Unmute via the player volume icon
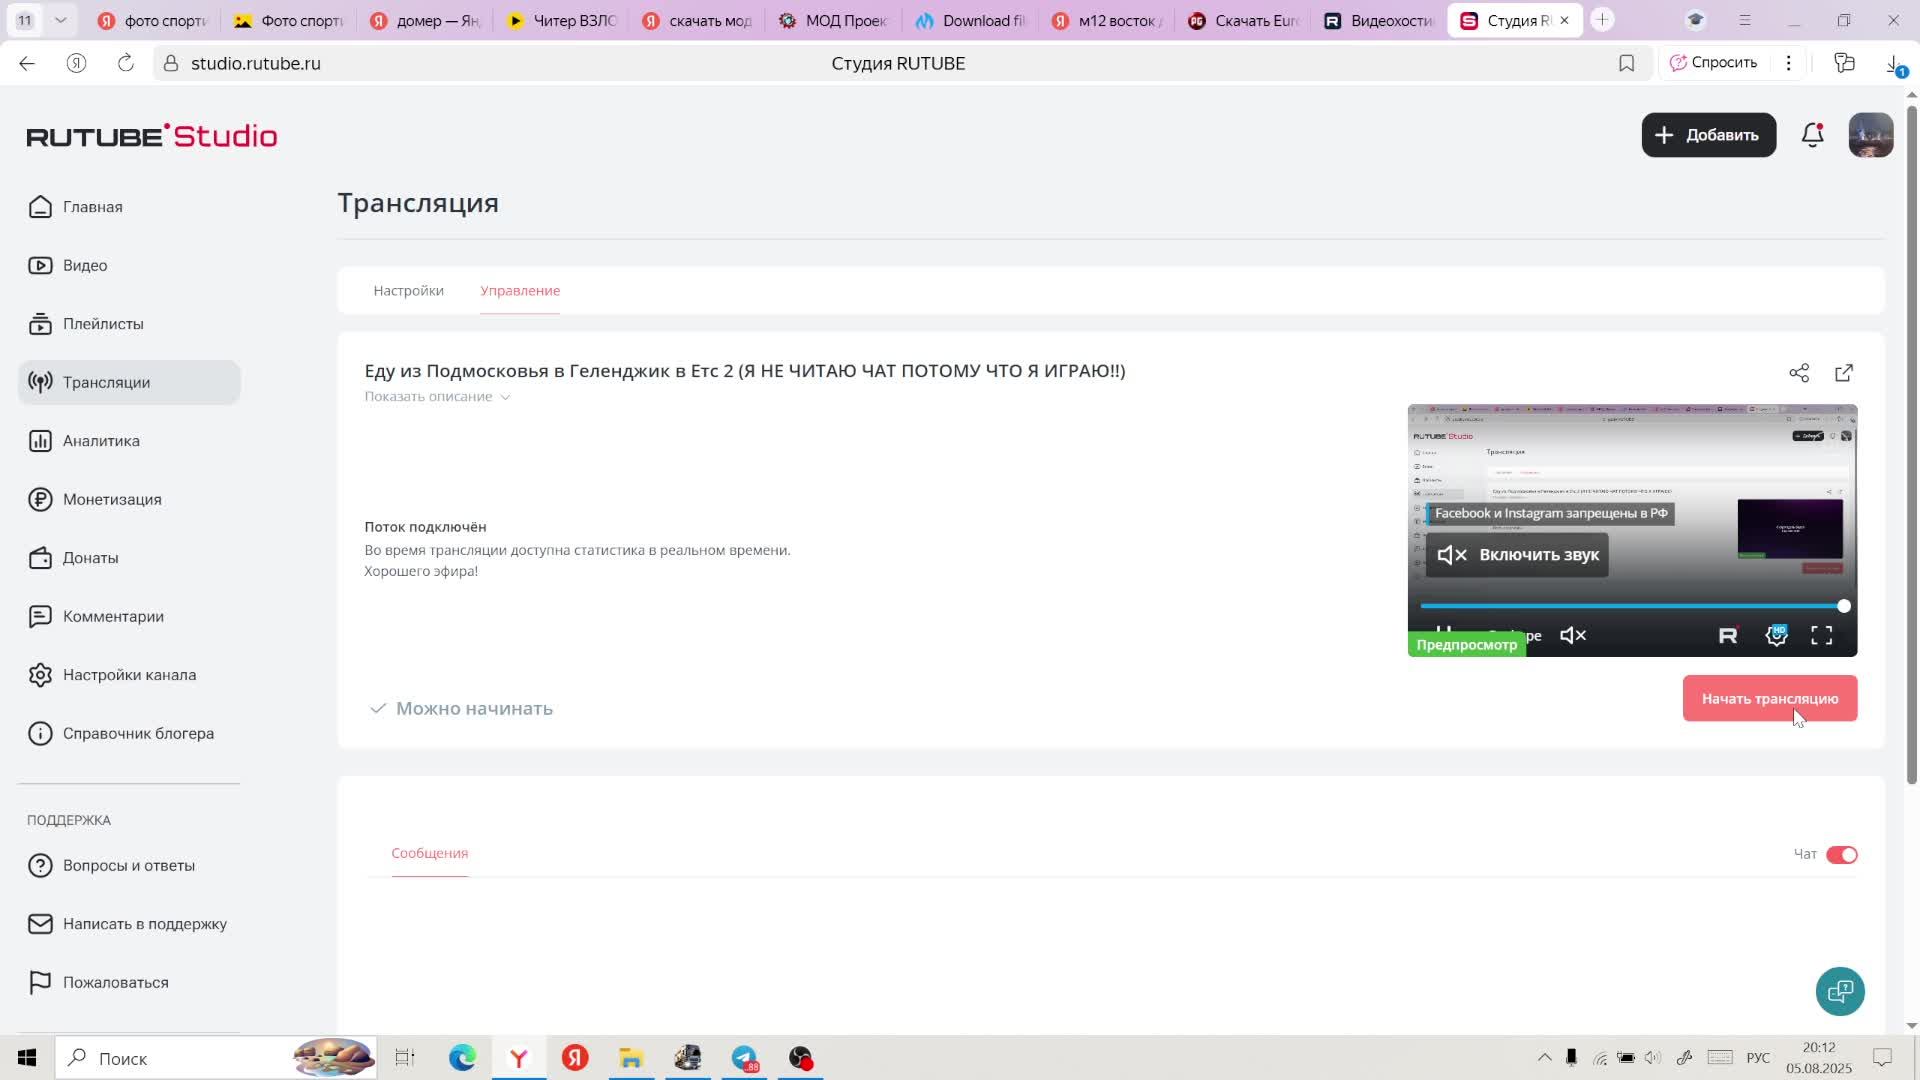 coord(1573,636)
